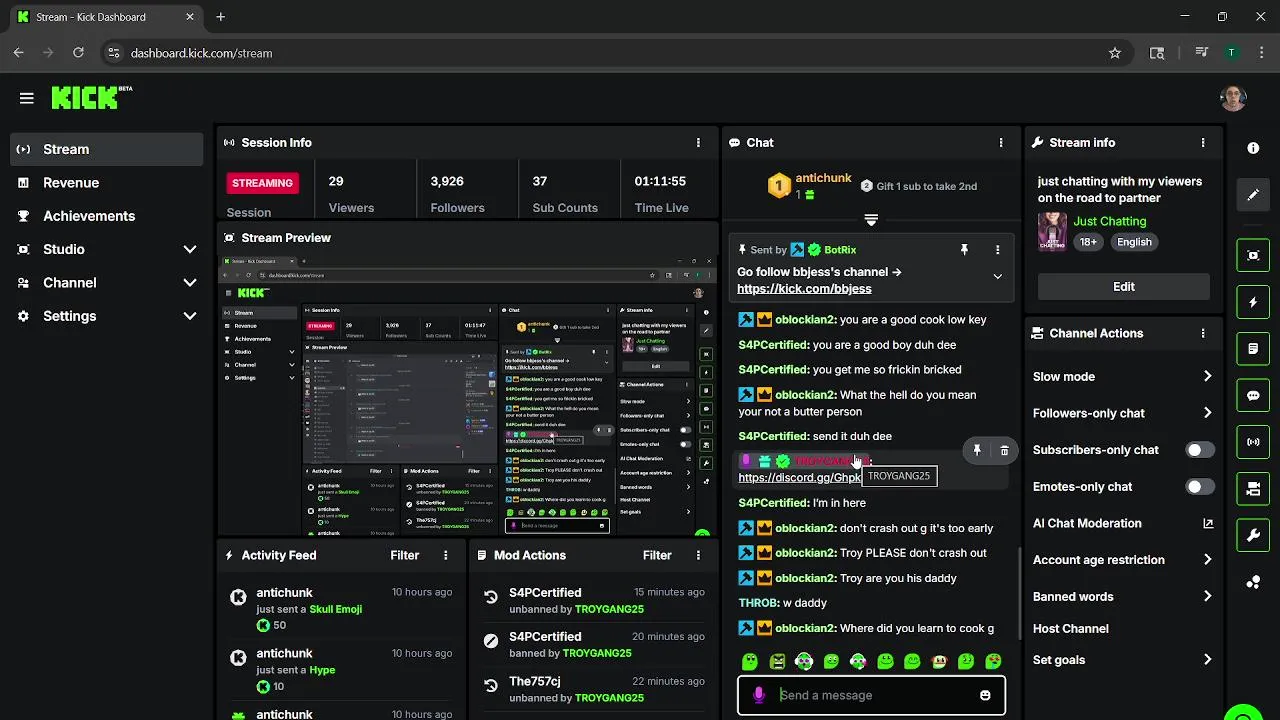Reload the browser page

[x=78, y=53]
